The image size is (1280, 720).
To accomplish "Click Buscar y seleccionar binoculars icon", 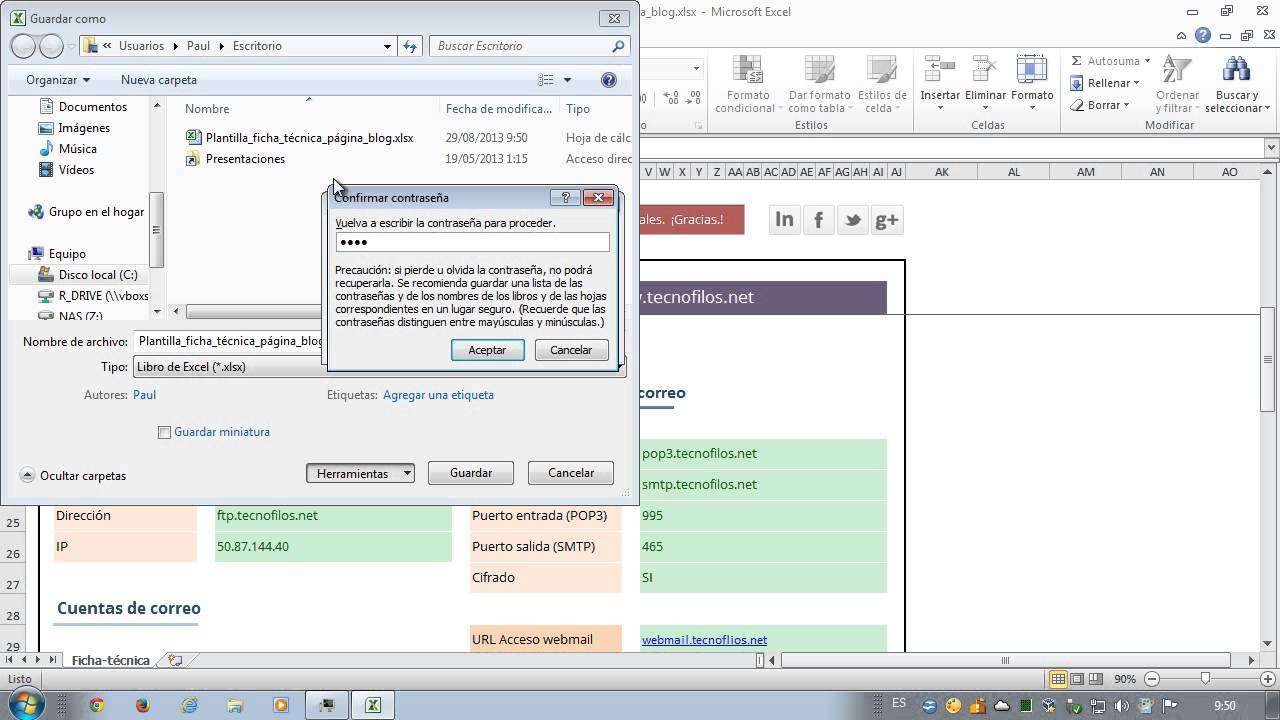I will (1237, 71).
